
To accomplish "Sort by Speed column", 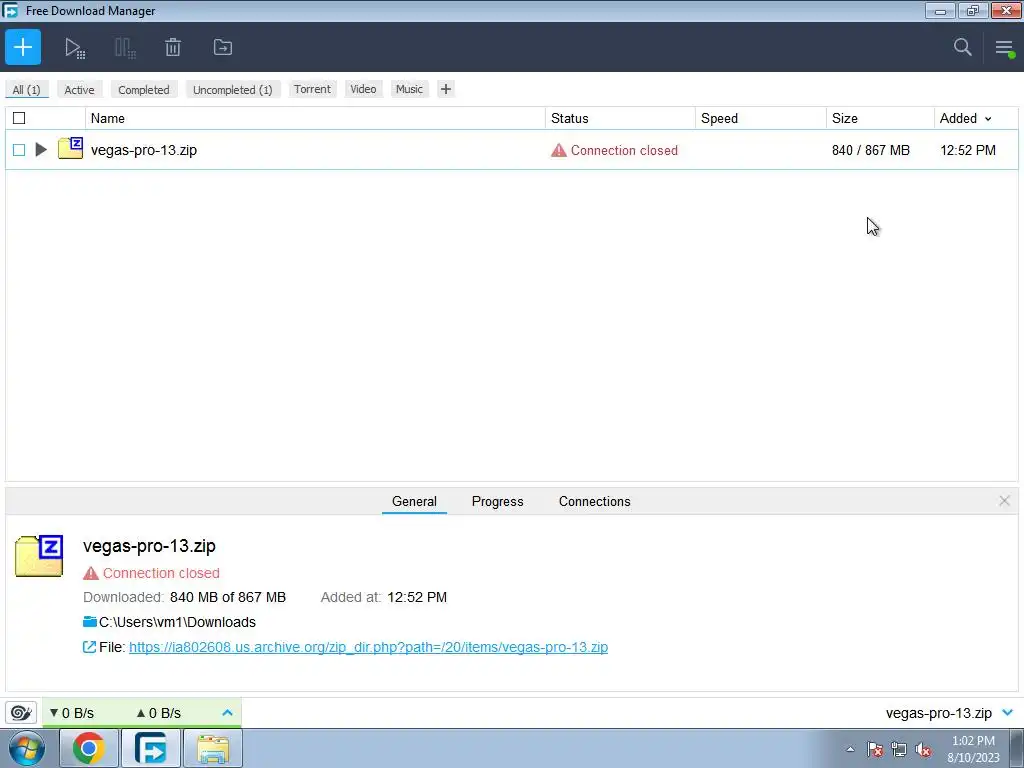I will coord(761,118).
